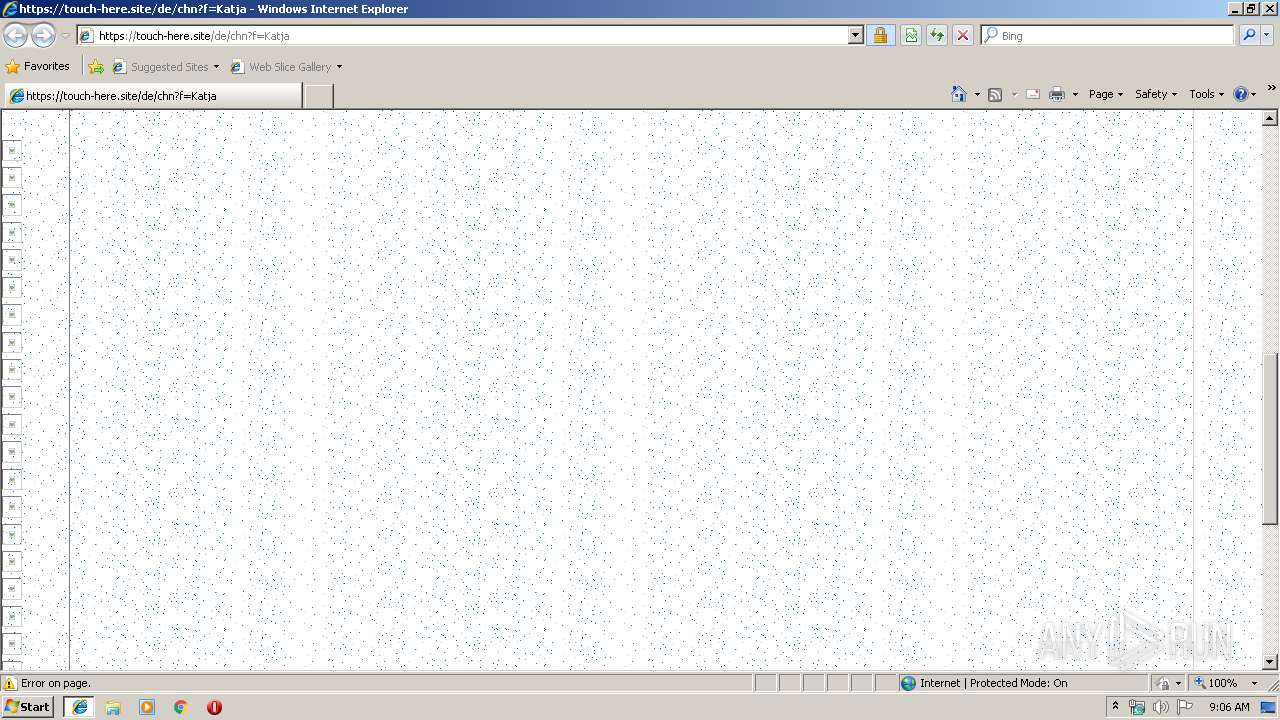Open the Windows Start menu
The height and width of the screenshot is (720, 1280).
pyautogui.click(x=27, y=707)
